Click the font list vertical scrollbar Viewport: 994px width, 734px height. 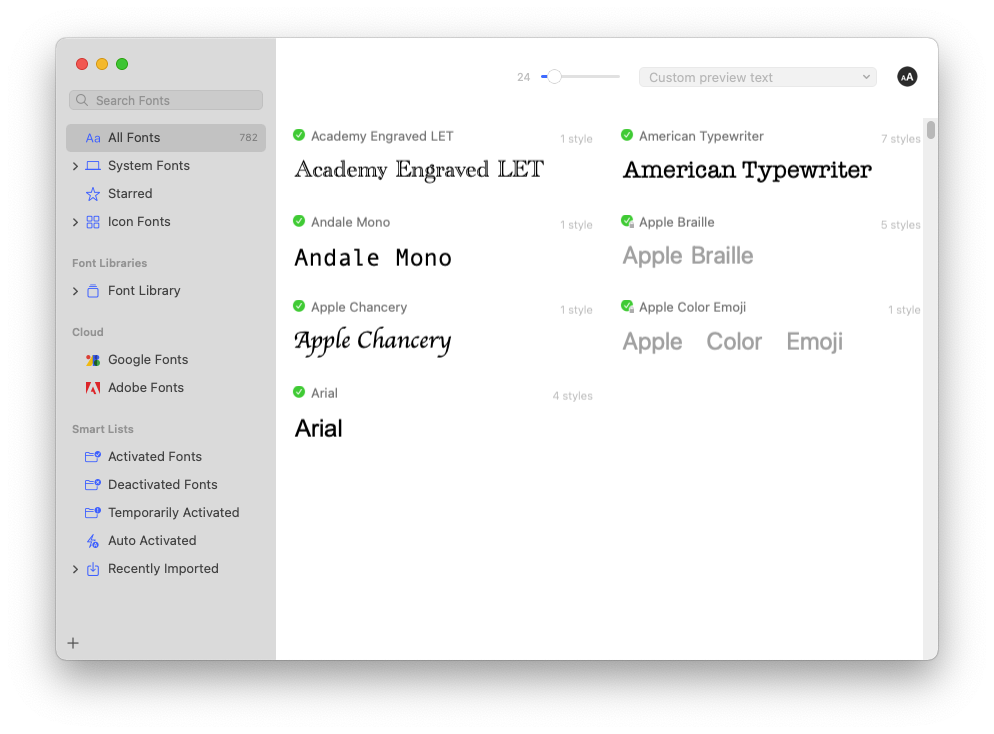[x=930, y=129]
